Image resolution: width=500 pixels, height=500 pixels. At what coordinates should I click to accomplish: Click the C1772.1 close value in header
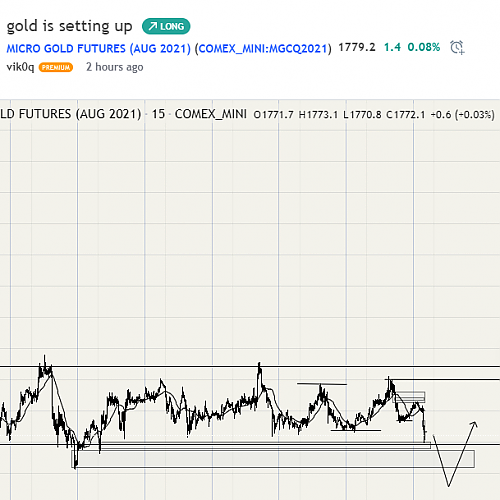pyautogui.click(x=406, y=115)
